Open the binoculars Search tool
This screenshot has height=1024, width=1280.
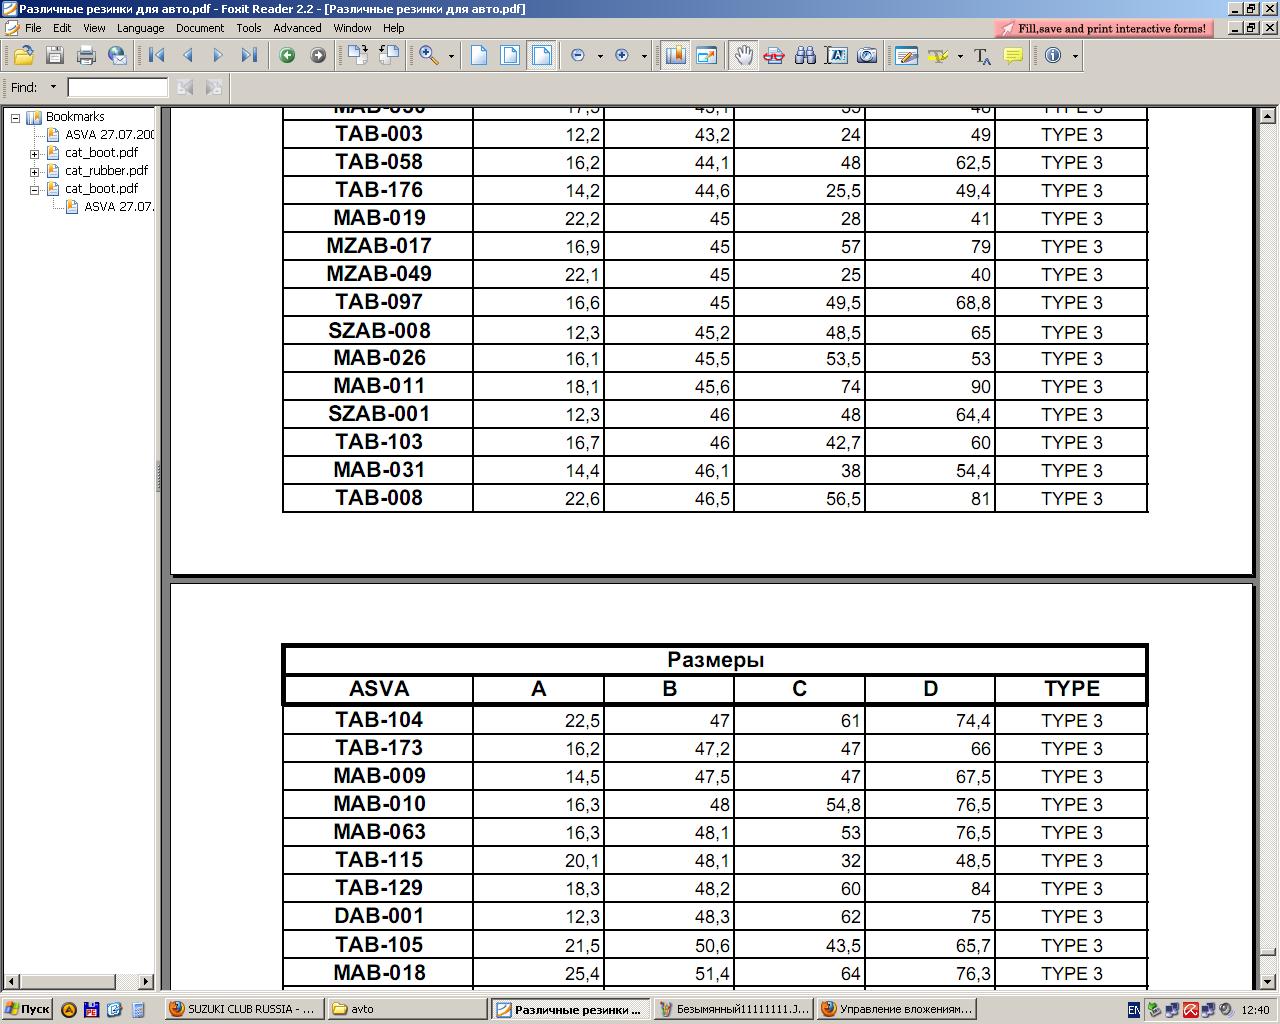pyautogui.click(x=805, y=56)
